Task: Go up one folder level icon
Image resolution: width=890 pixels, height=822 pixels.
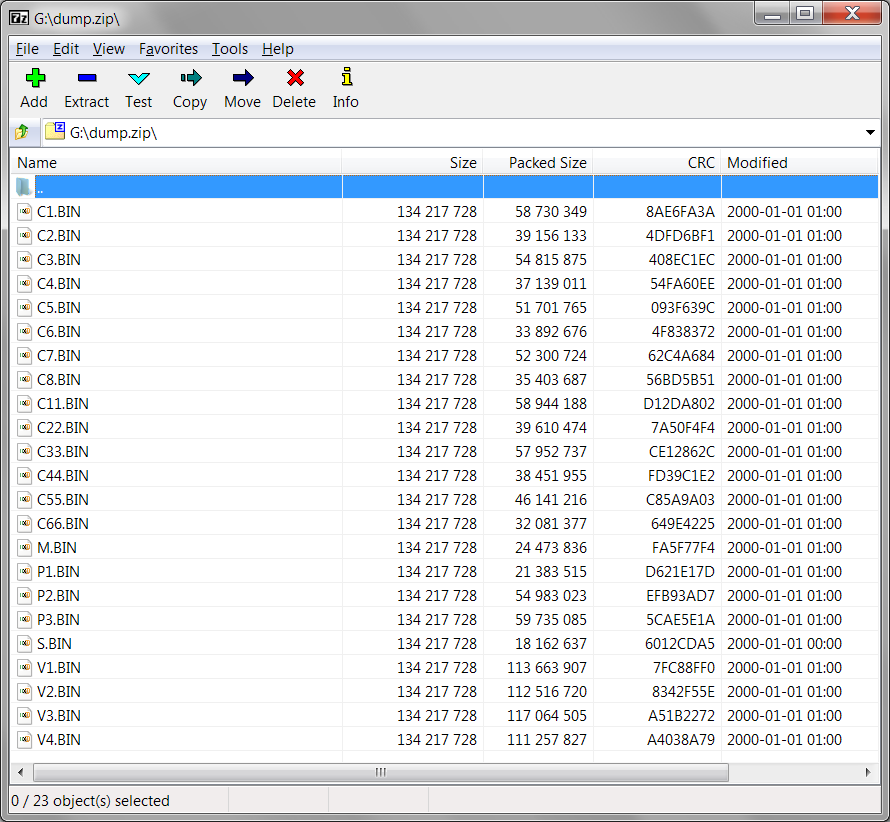Action: (x=22, y=132)
